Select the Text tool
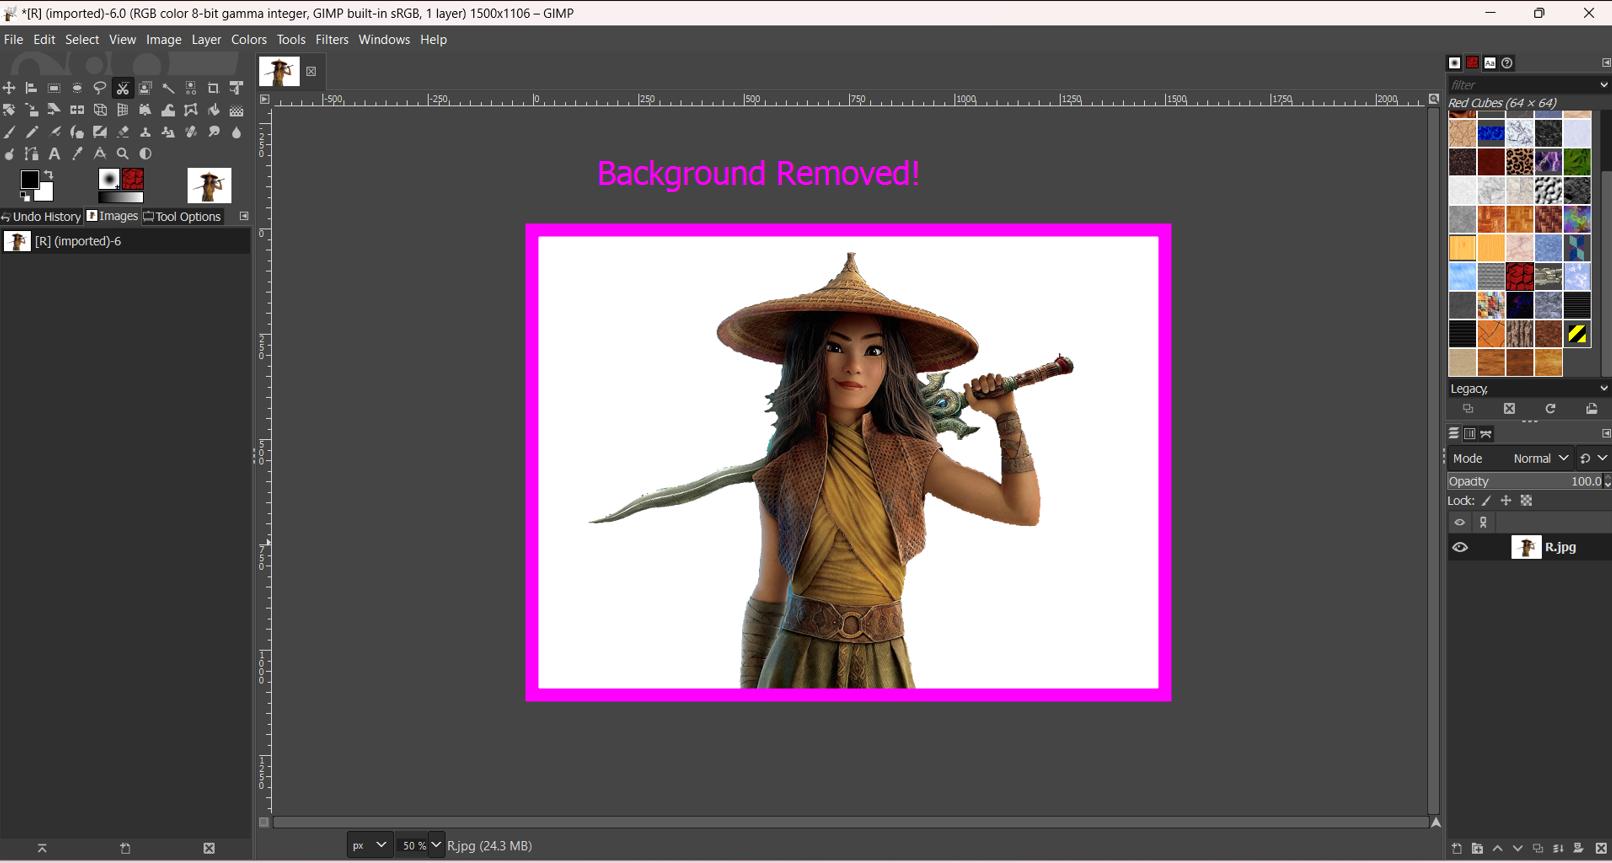The image size is (1612, 863). click(54, 154)
